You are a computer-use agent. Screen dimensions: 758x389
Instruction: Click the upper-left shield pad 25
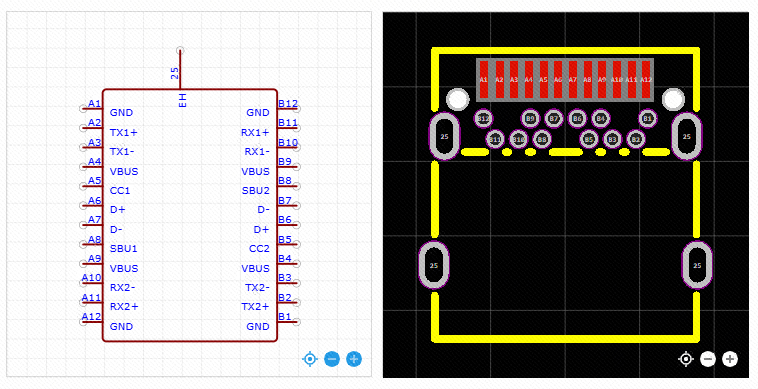click(444, 136)
